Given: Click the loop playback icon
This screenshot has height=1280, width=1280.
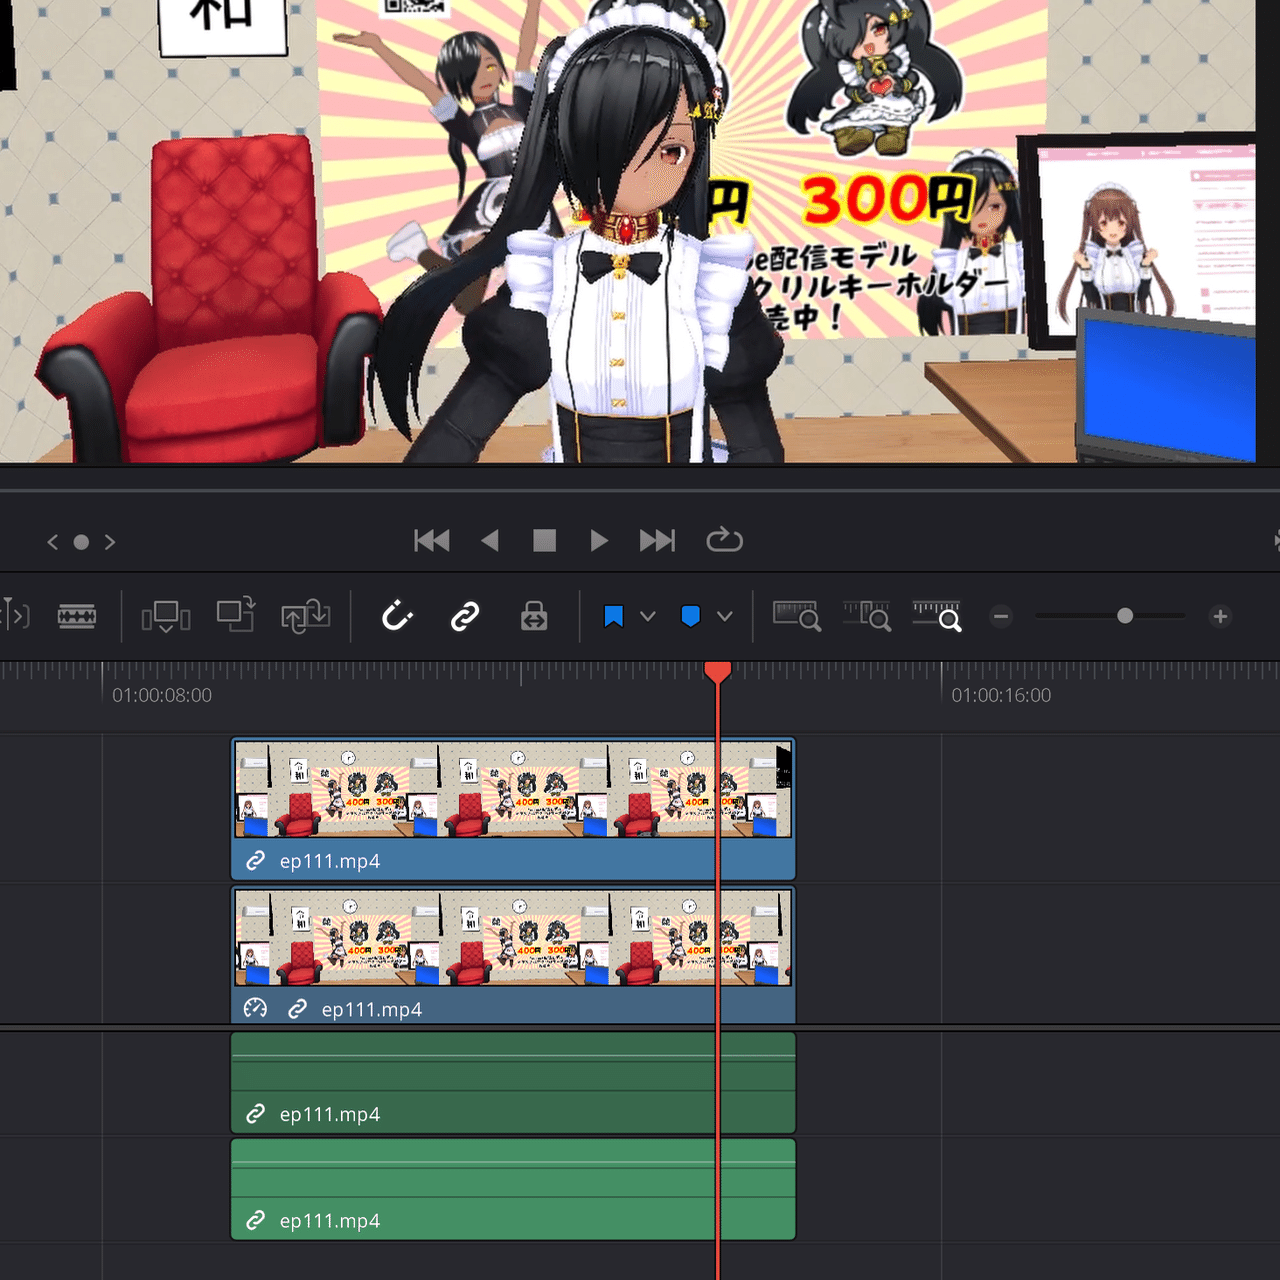Looking at the screenshot, I should tap(725, 541).
